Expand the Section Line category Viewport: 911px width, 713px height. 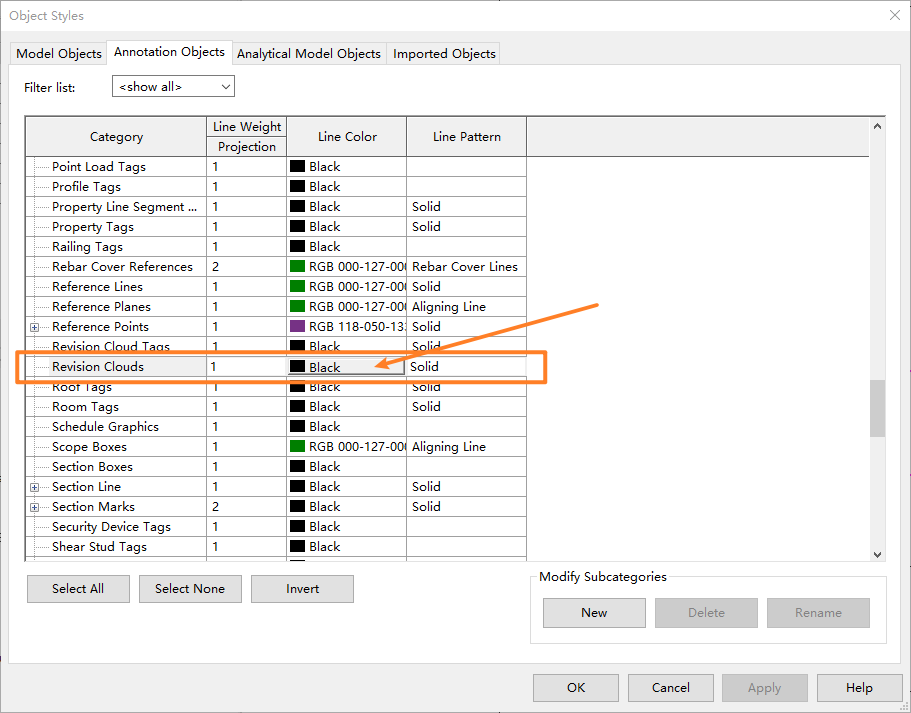[34, 486]
